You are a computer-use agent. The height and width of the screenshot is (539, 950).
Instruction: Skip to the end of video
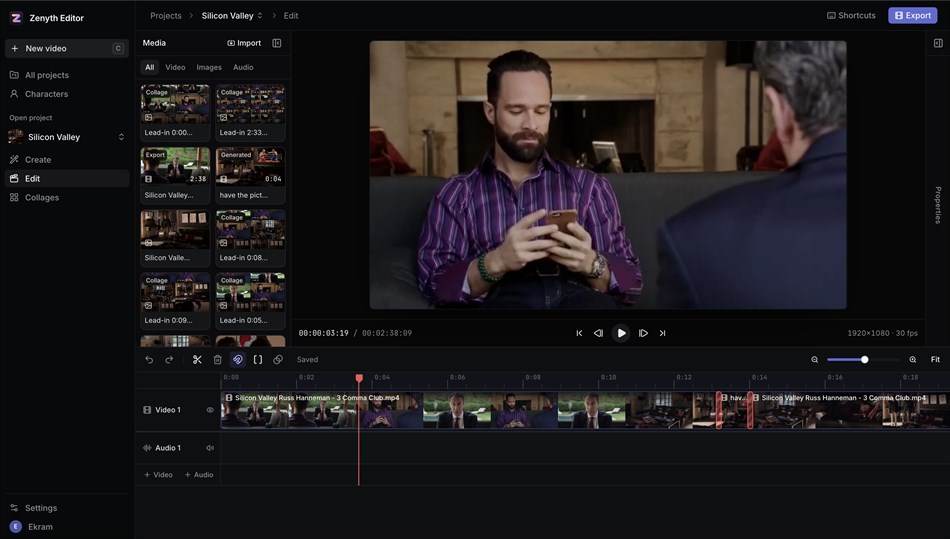point(662,333)
